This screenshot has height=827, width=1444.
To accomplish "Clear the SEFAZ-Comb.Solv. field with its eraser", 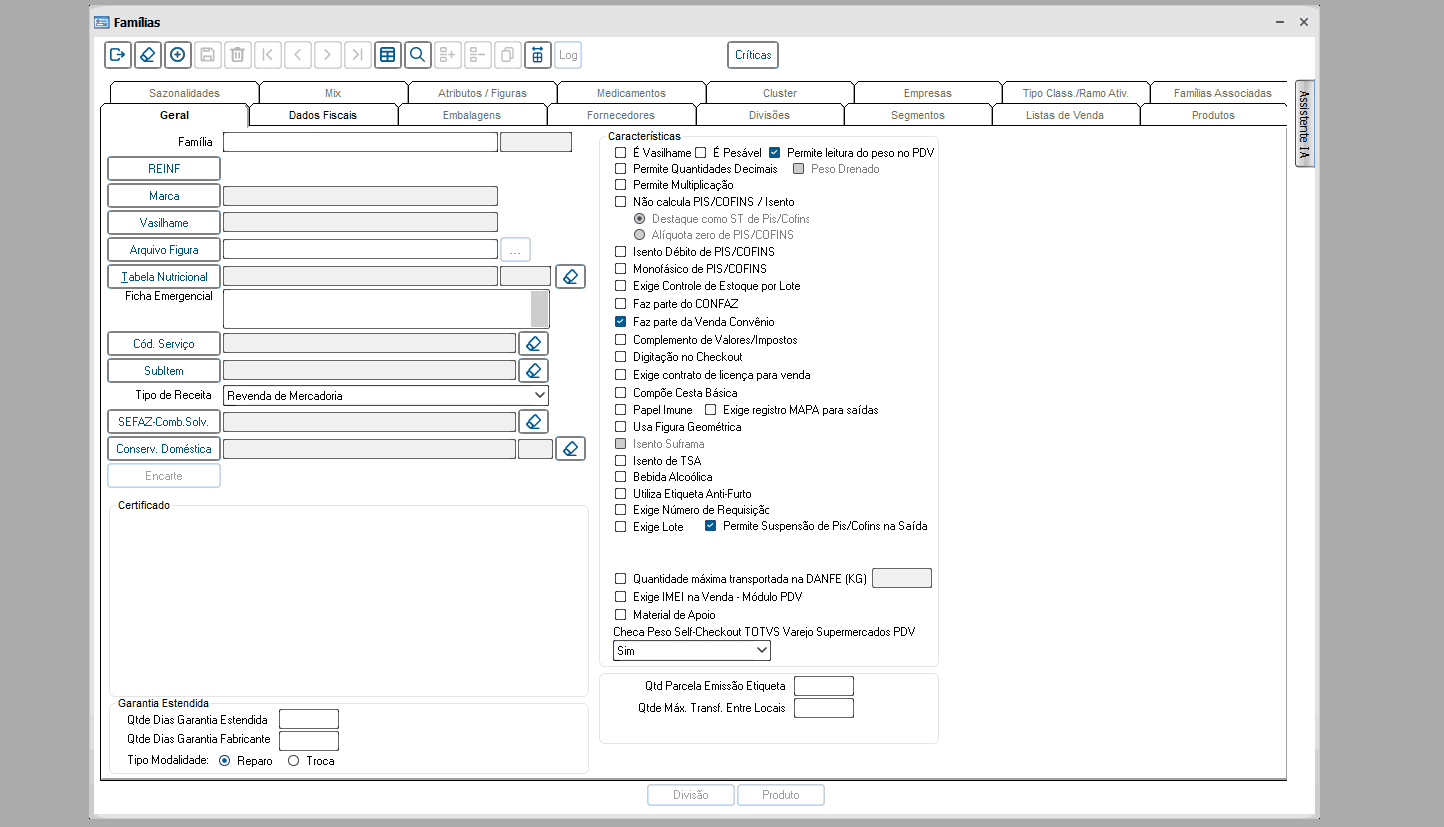I will (533, 422).
